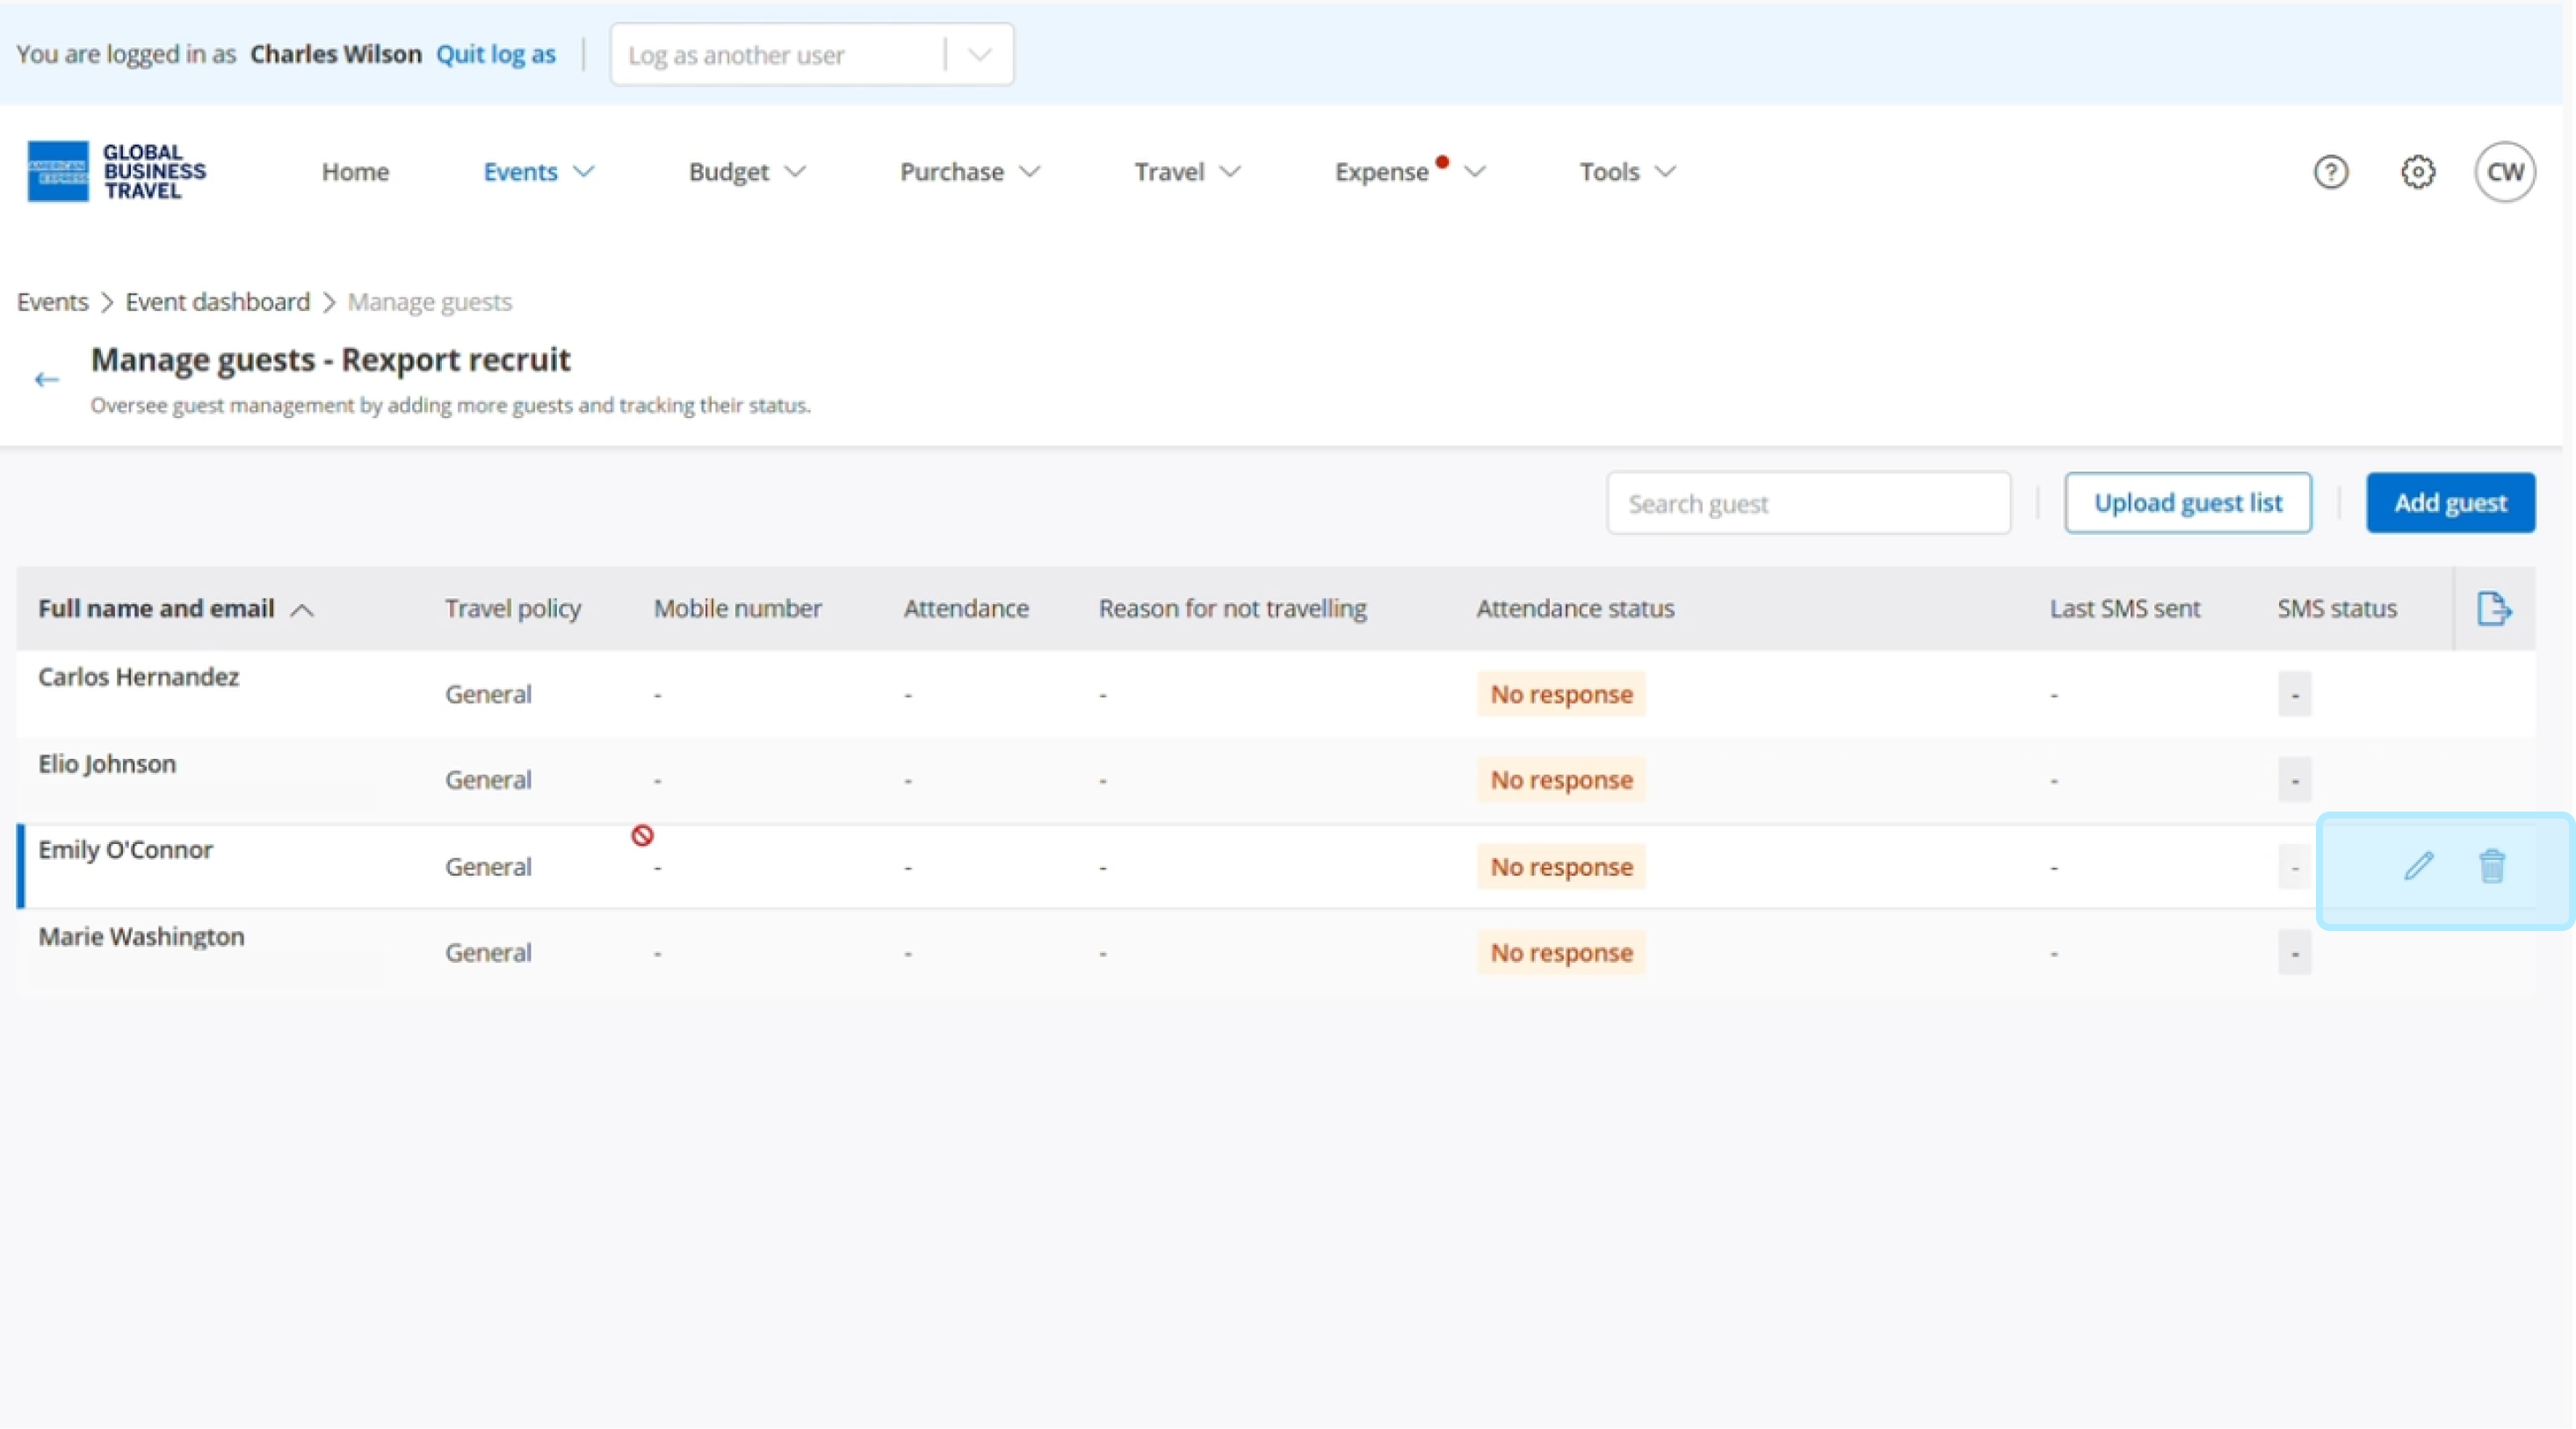This screenshot has height=1429, width=2576.
Task: Open the Log as another user dropdown
Action: 811,55
